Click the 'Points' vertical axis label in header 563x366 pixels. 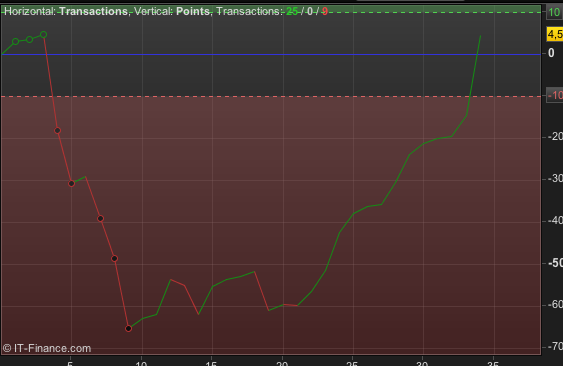click(193, 11)
